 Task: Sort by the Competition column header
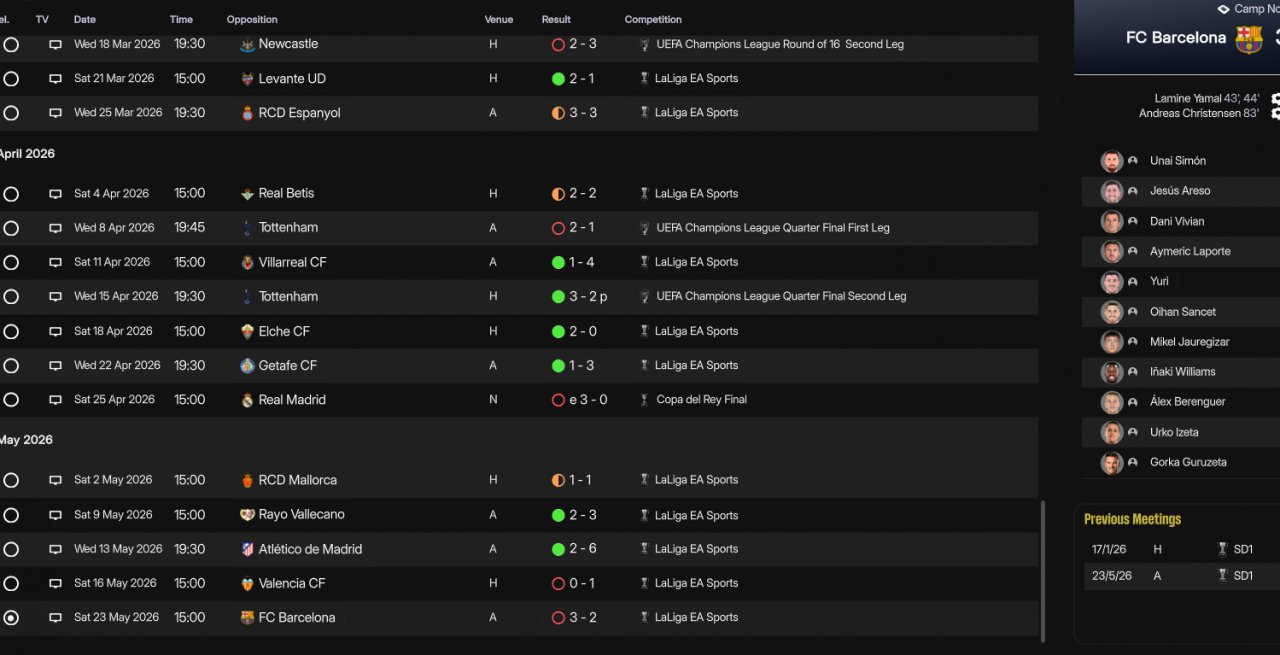(653, 20)
